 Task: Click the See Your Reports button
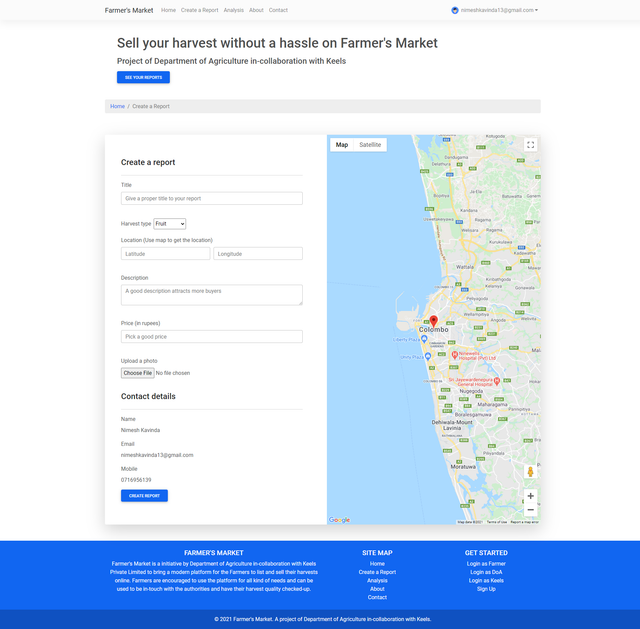click(x=143, y=77)
